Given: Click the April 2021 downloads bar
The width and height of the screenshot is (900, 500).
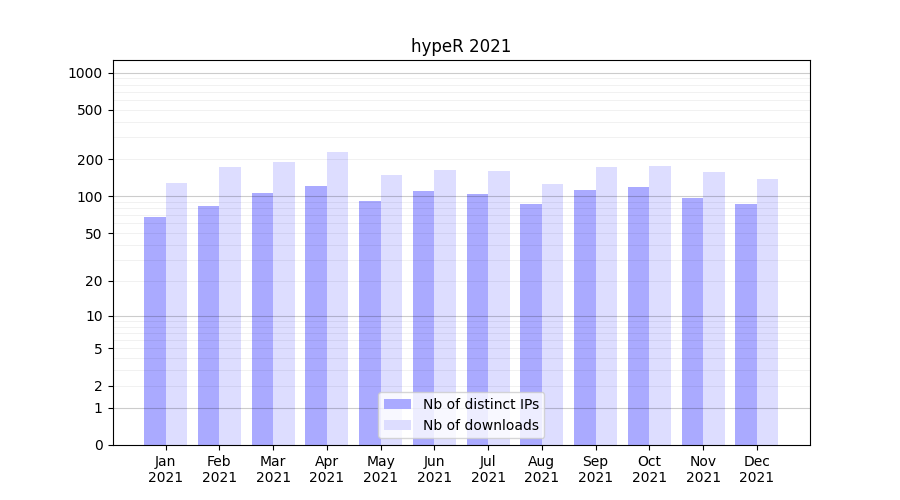Looking at the screenshot, I should [337, 298].
